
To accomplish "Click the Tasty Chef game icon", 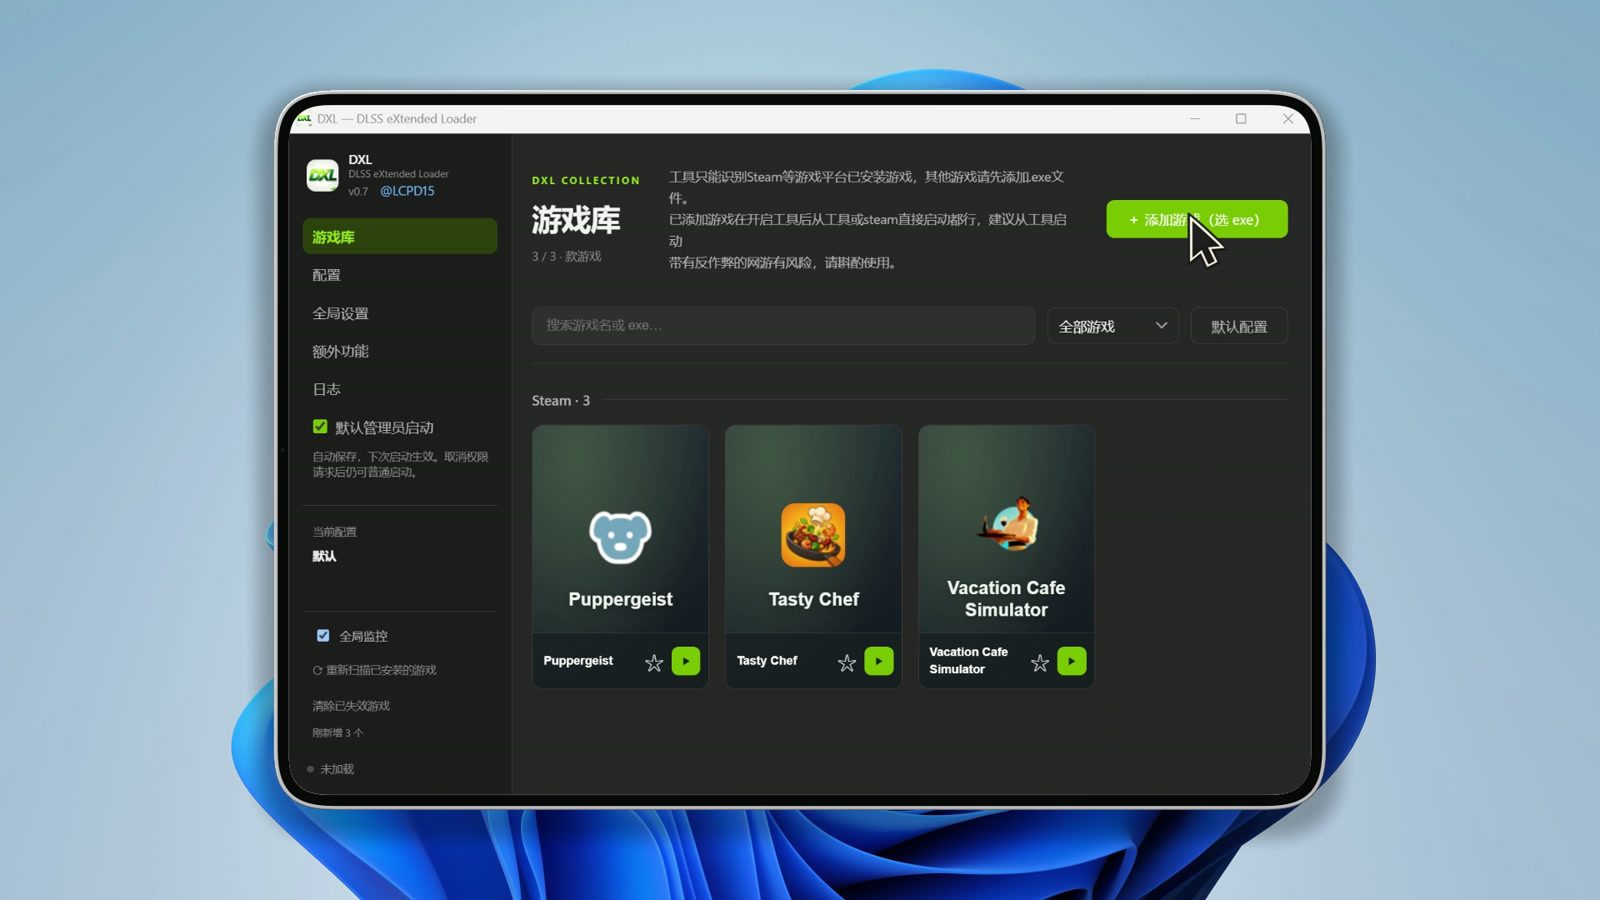I will click(x=813, y=535).
